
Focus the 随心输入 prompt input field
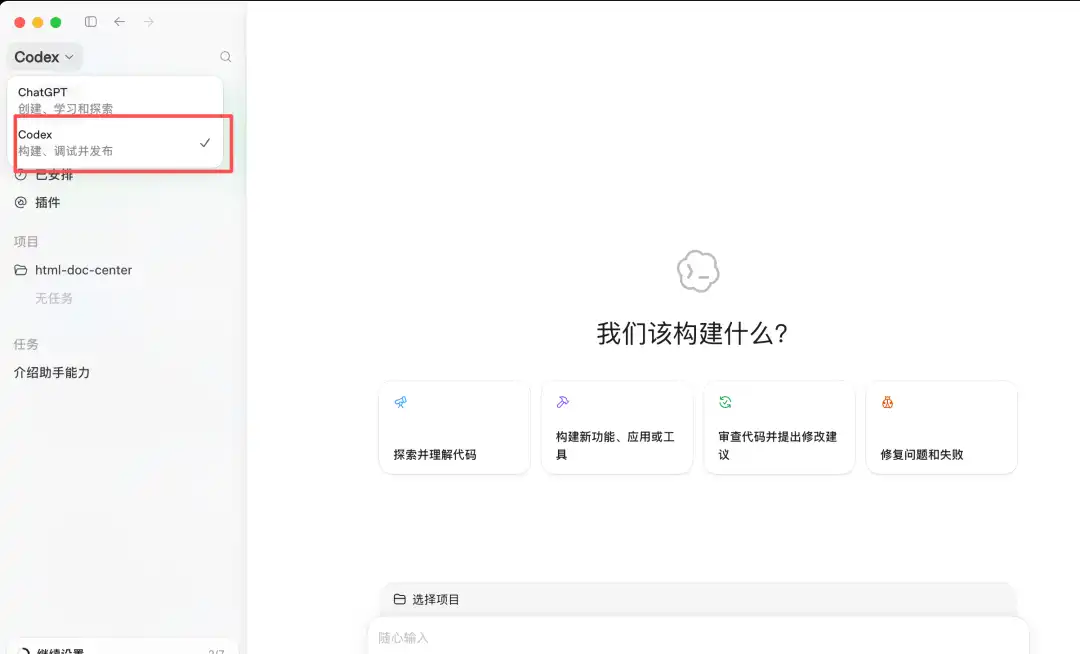point(698,638)
